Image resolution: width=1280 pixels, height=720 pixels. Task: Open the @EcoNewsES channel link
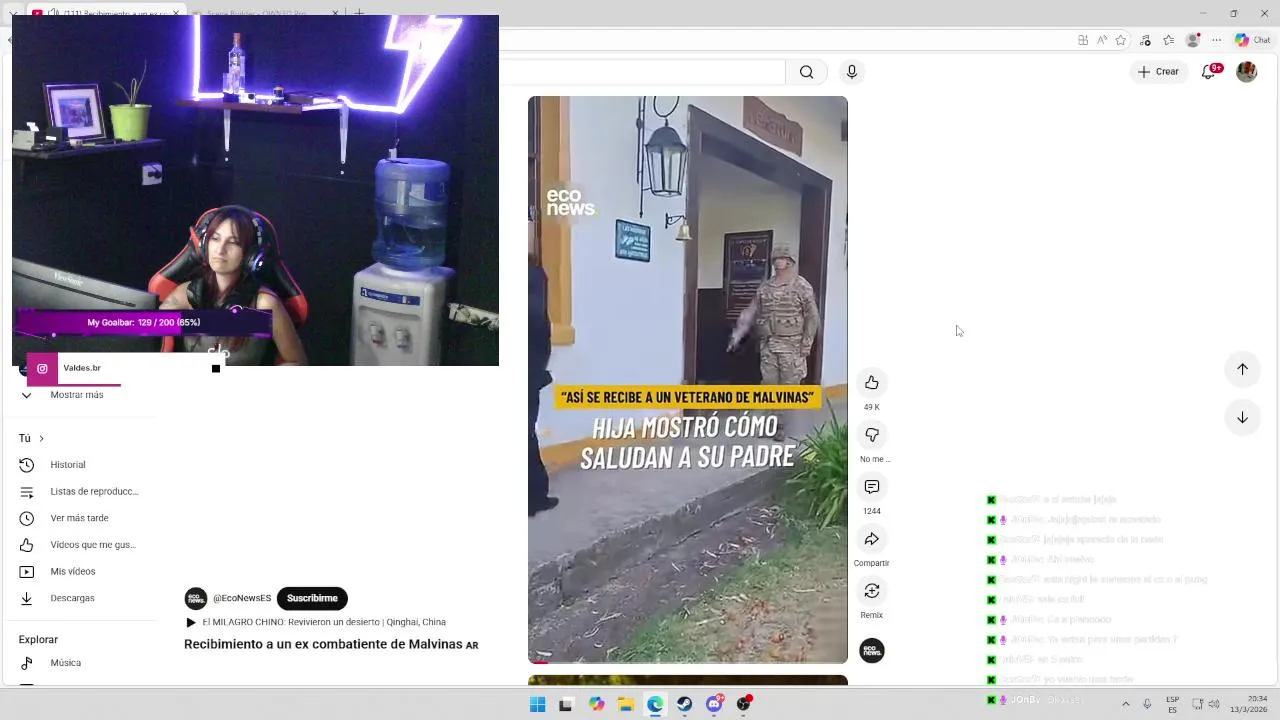[242, 598]
